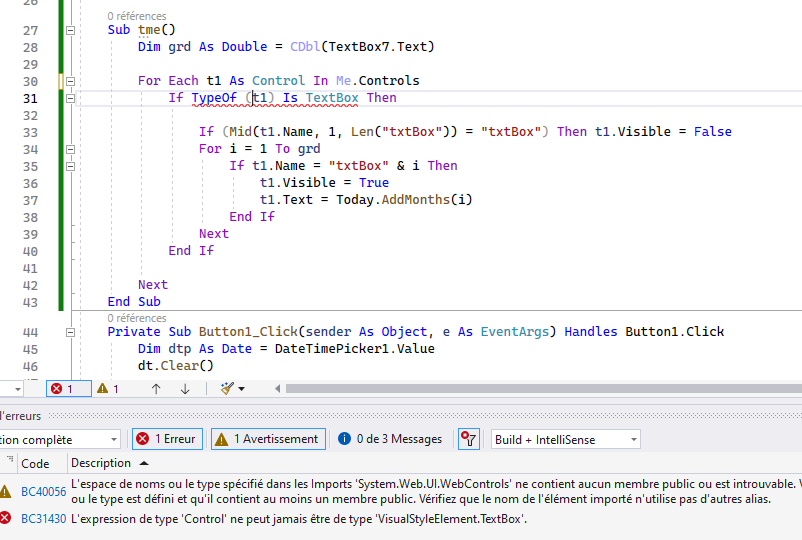This screenshot has height=540, width=802.
Task: Click the warning count indicator in status strip
Action: click(108, 389)
